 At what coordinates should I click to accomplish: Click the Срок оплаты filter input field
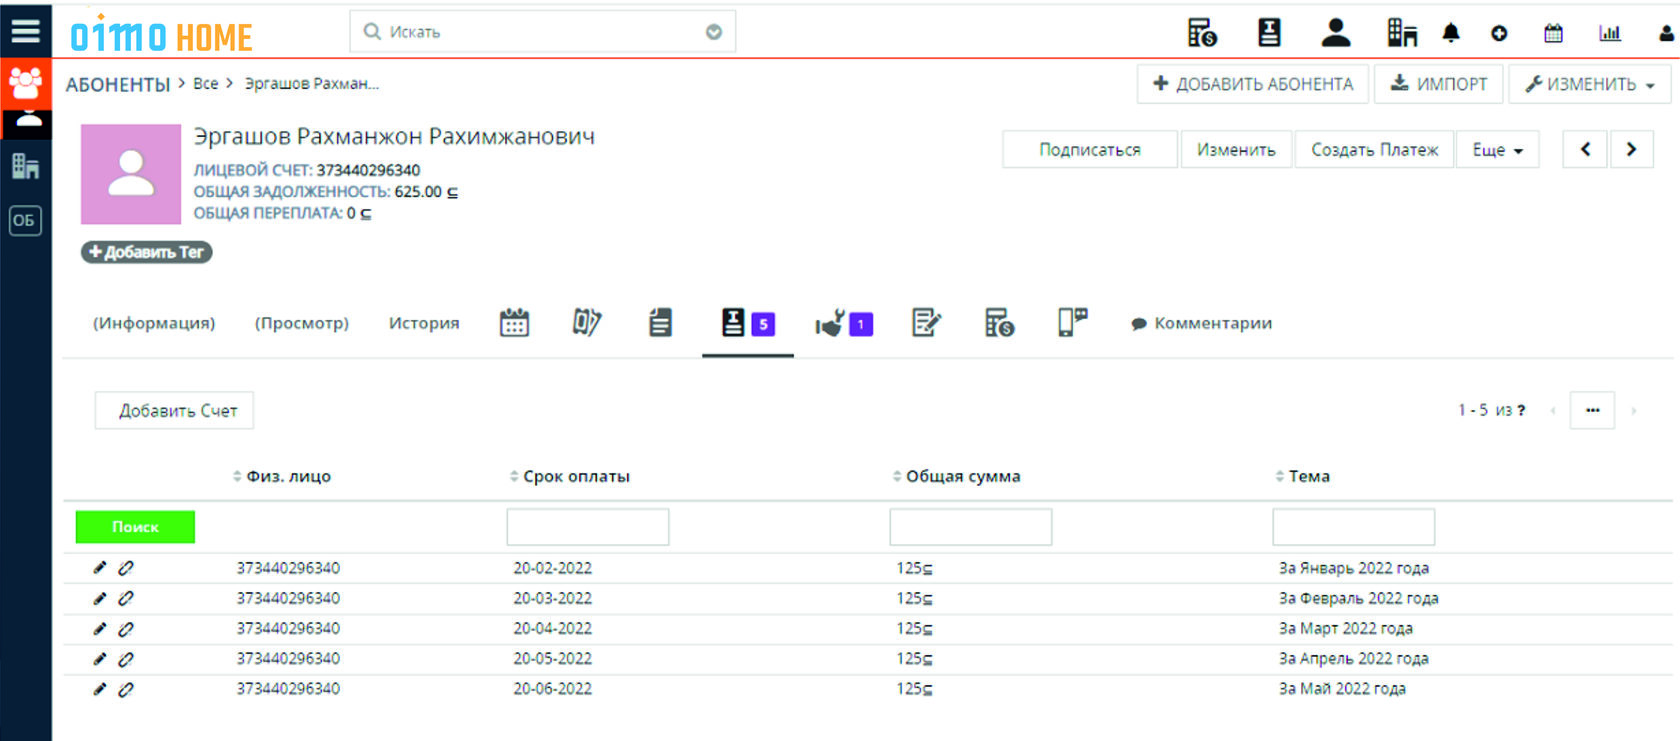(x=587, y=527)
